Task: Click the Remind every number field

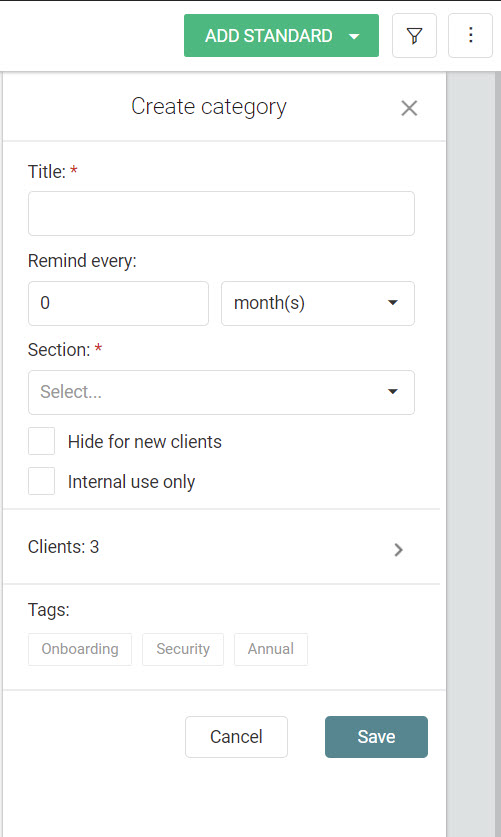Action: coord(118,303)
